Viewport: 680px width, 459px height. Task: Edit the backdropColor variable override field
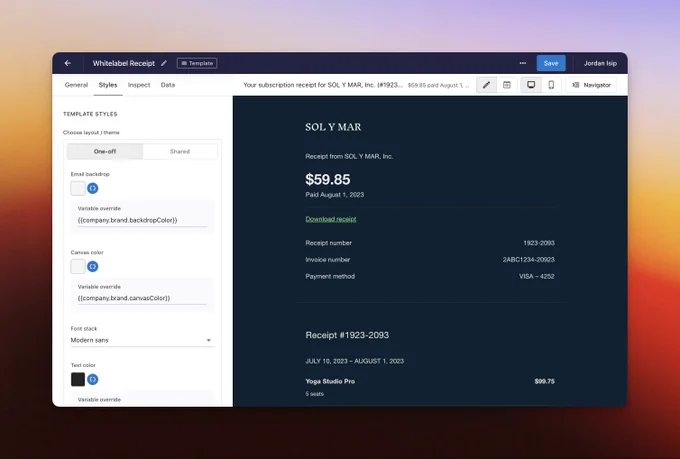142,220
